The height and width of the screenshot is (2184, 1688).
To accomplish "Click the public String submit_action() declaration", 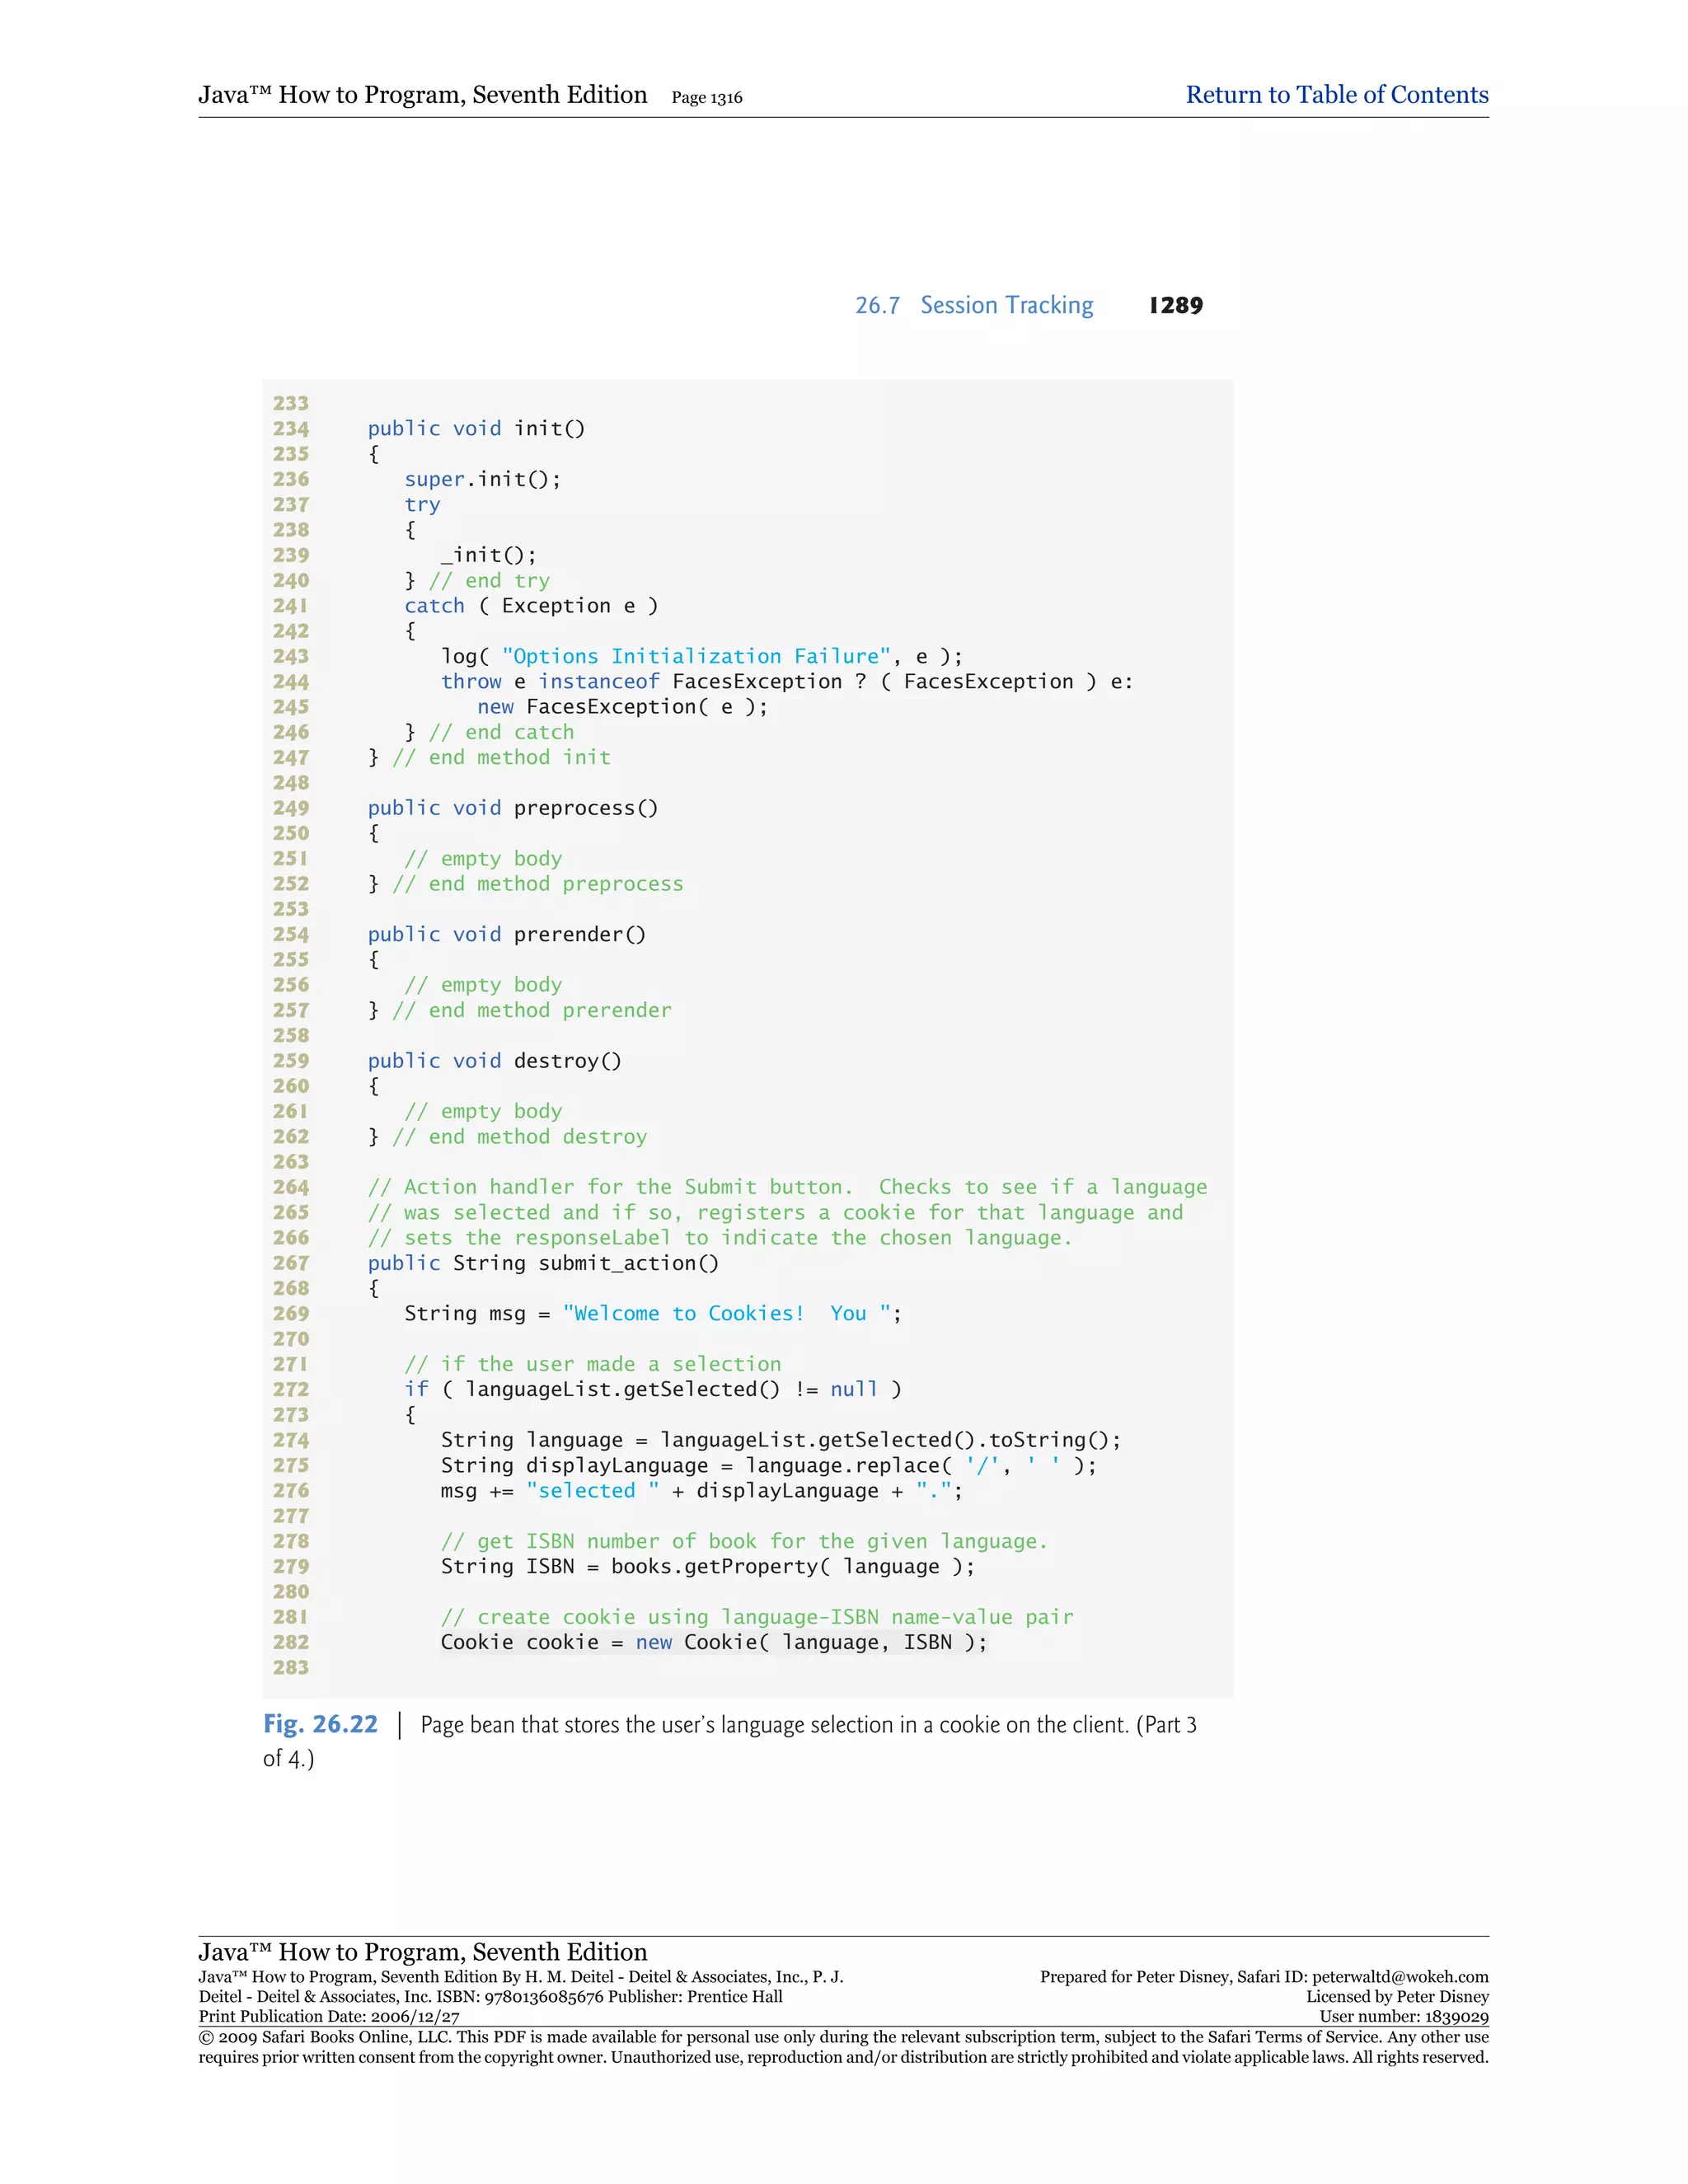I will (543, 1263).
